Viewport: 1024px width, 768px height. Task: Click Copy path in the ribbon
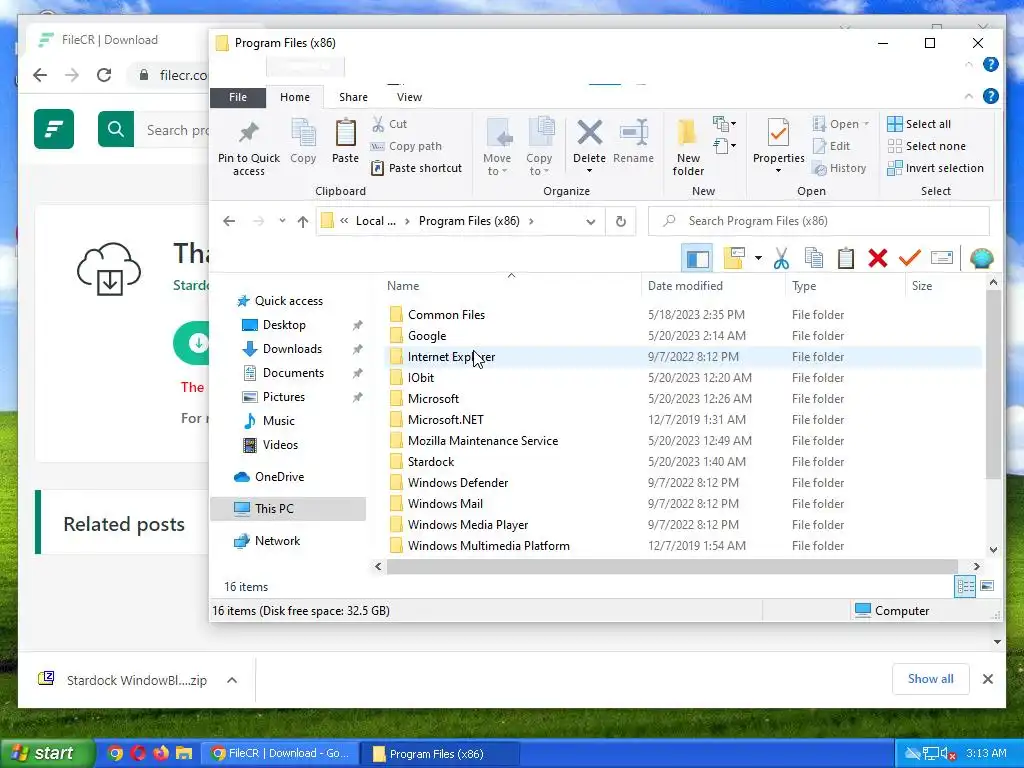pos(406,146)
